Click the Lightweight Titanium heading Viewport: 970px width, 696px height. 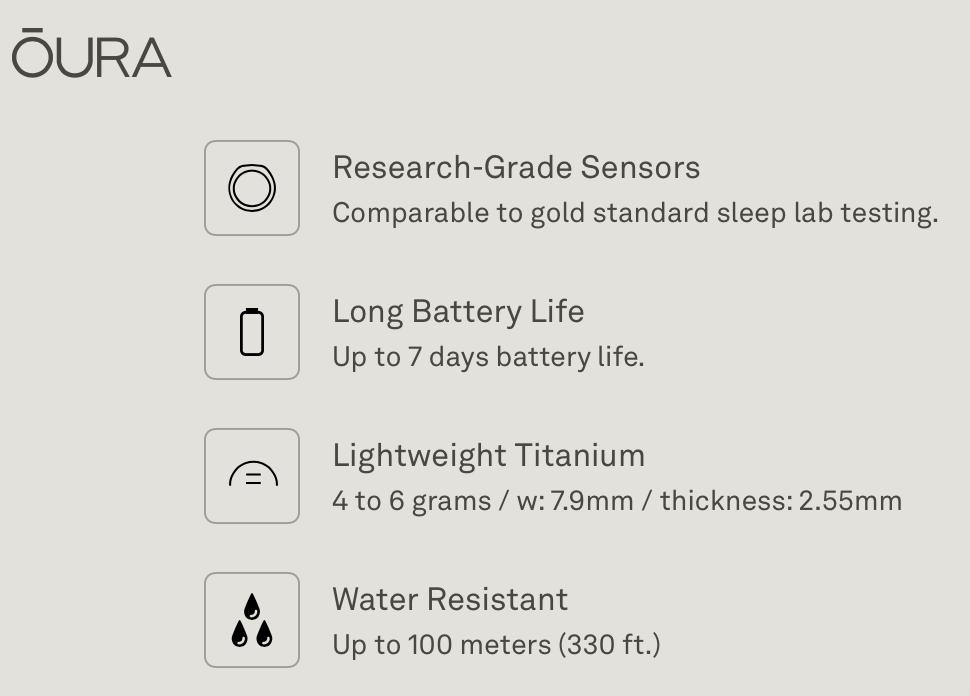488,456
